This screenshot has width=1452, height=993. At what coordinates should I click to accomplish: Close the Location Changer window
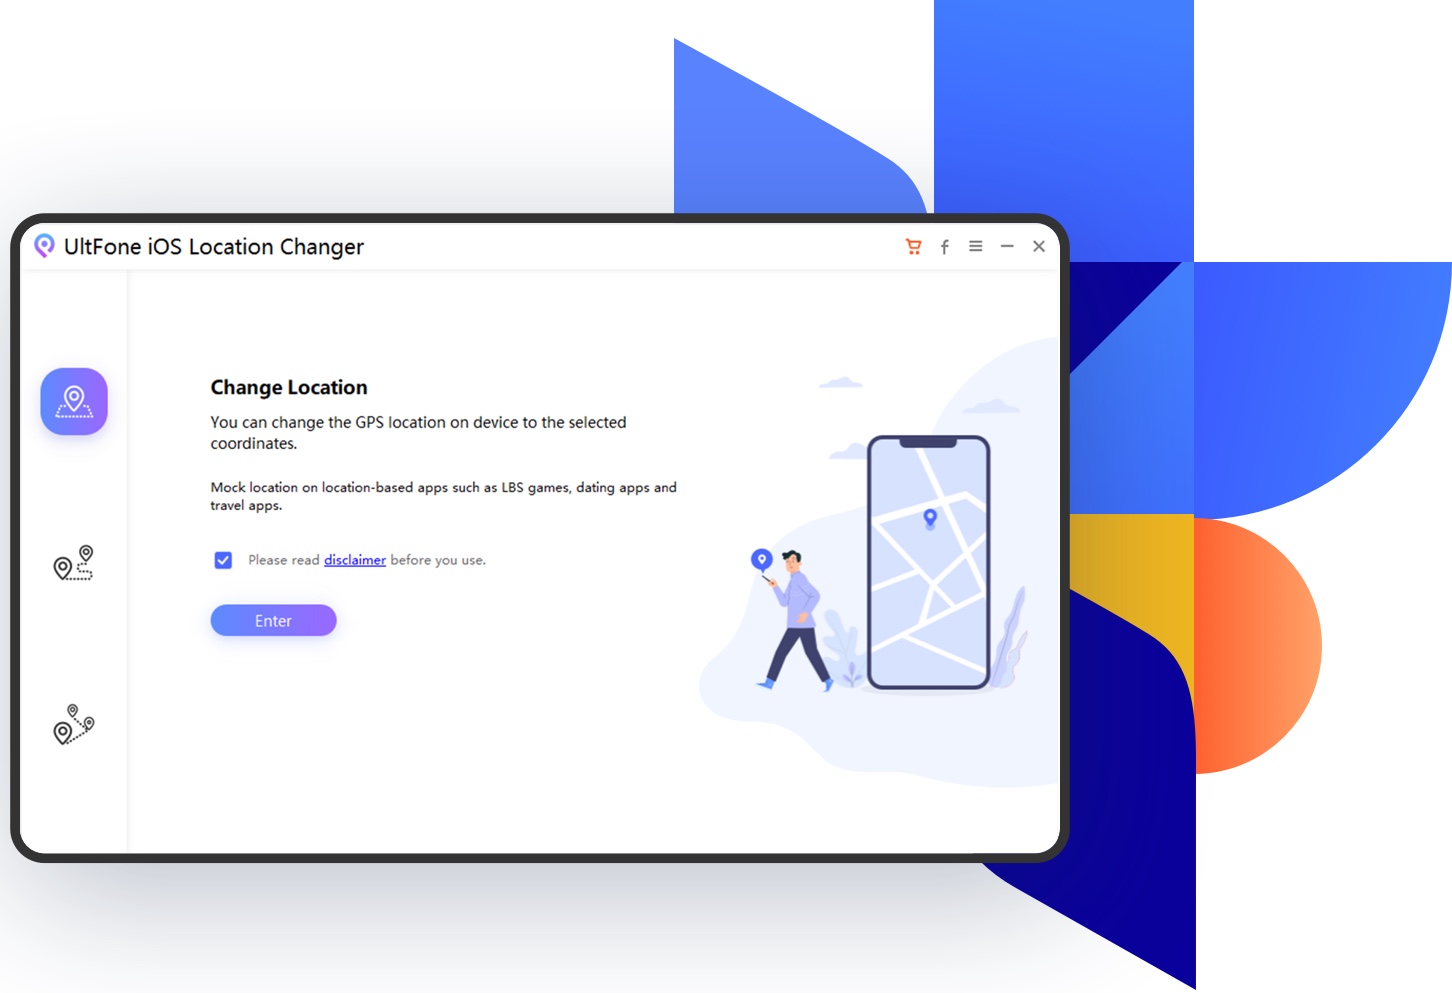point(1039,246)
